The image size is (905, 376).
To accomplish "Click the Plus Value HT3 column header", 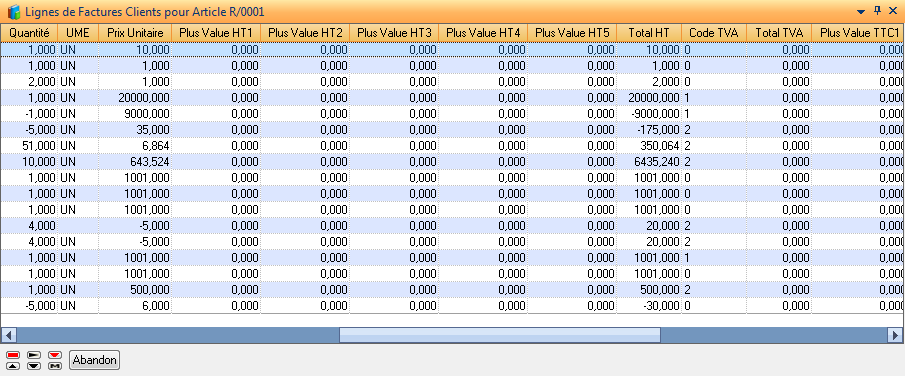I will 394,33.
